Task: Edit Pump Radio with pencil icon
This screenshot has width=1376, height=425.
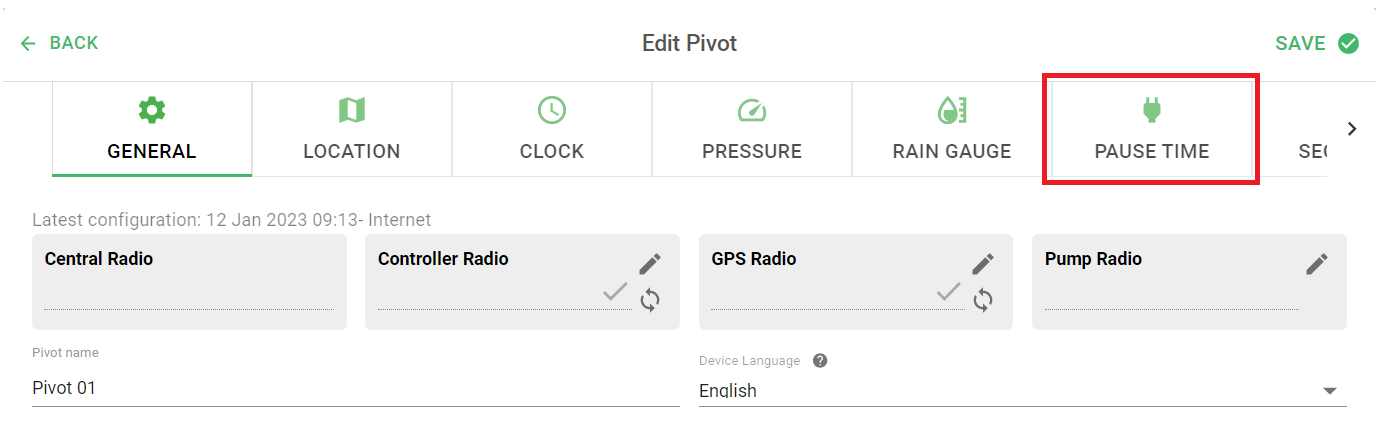Action: pos(1317,264)
